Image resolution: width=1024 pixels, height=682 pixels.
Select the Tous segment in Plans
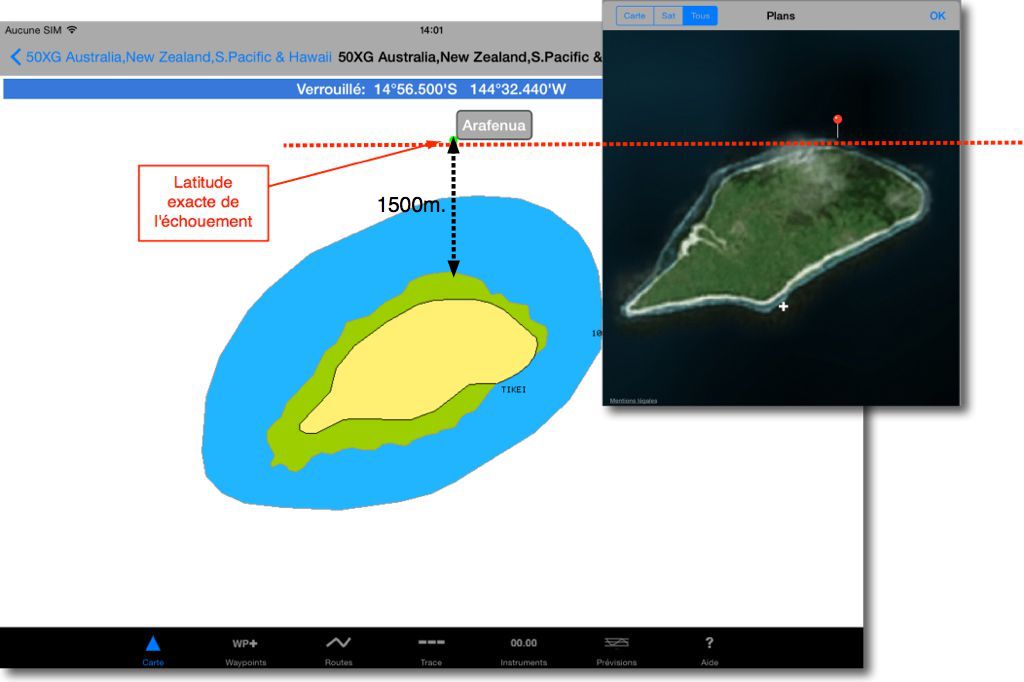pyautogui.click(x=700, y=16)
